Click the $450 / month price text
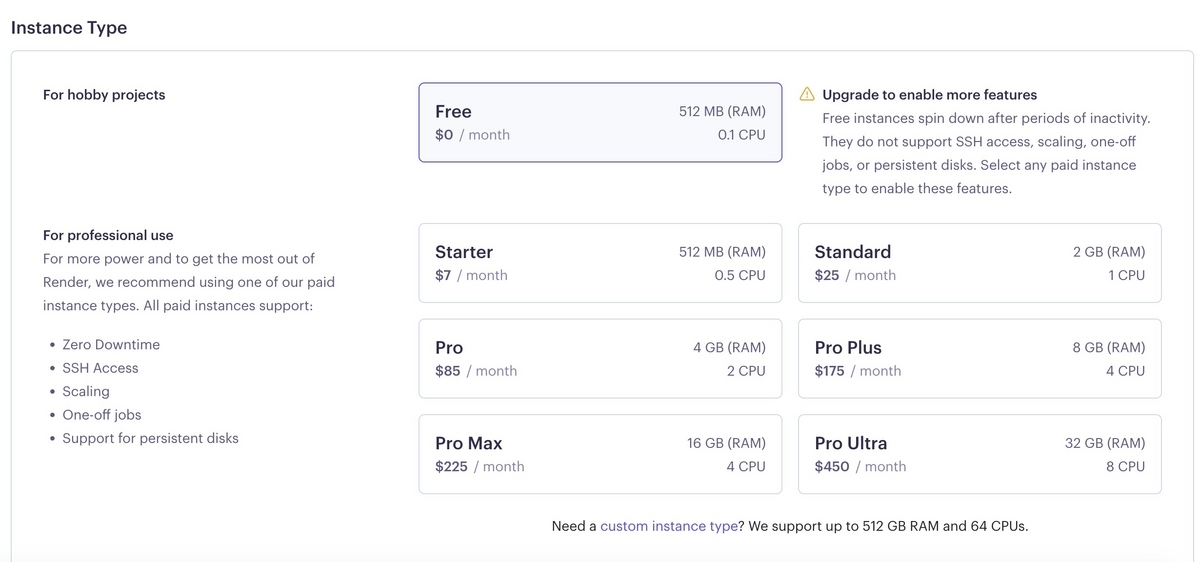Image resolution: width=1200 pixels, height=562 pixels. [860, 466]
